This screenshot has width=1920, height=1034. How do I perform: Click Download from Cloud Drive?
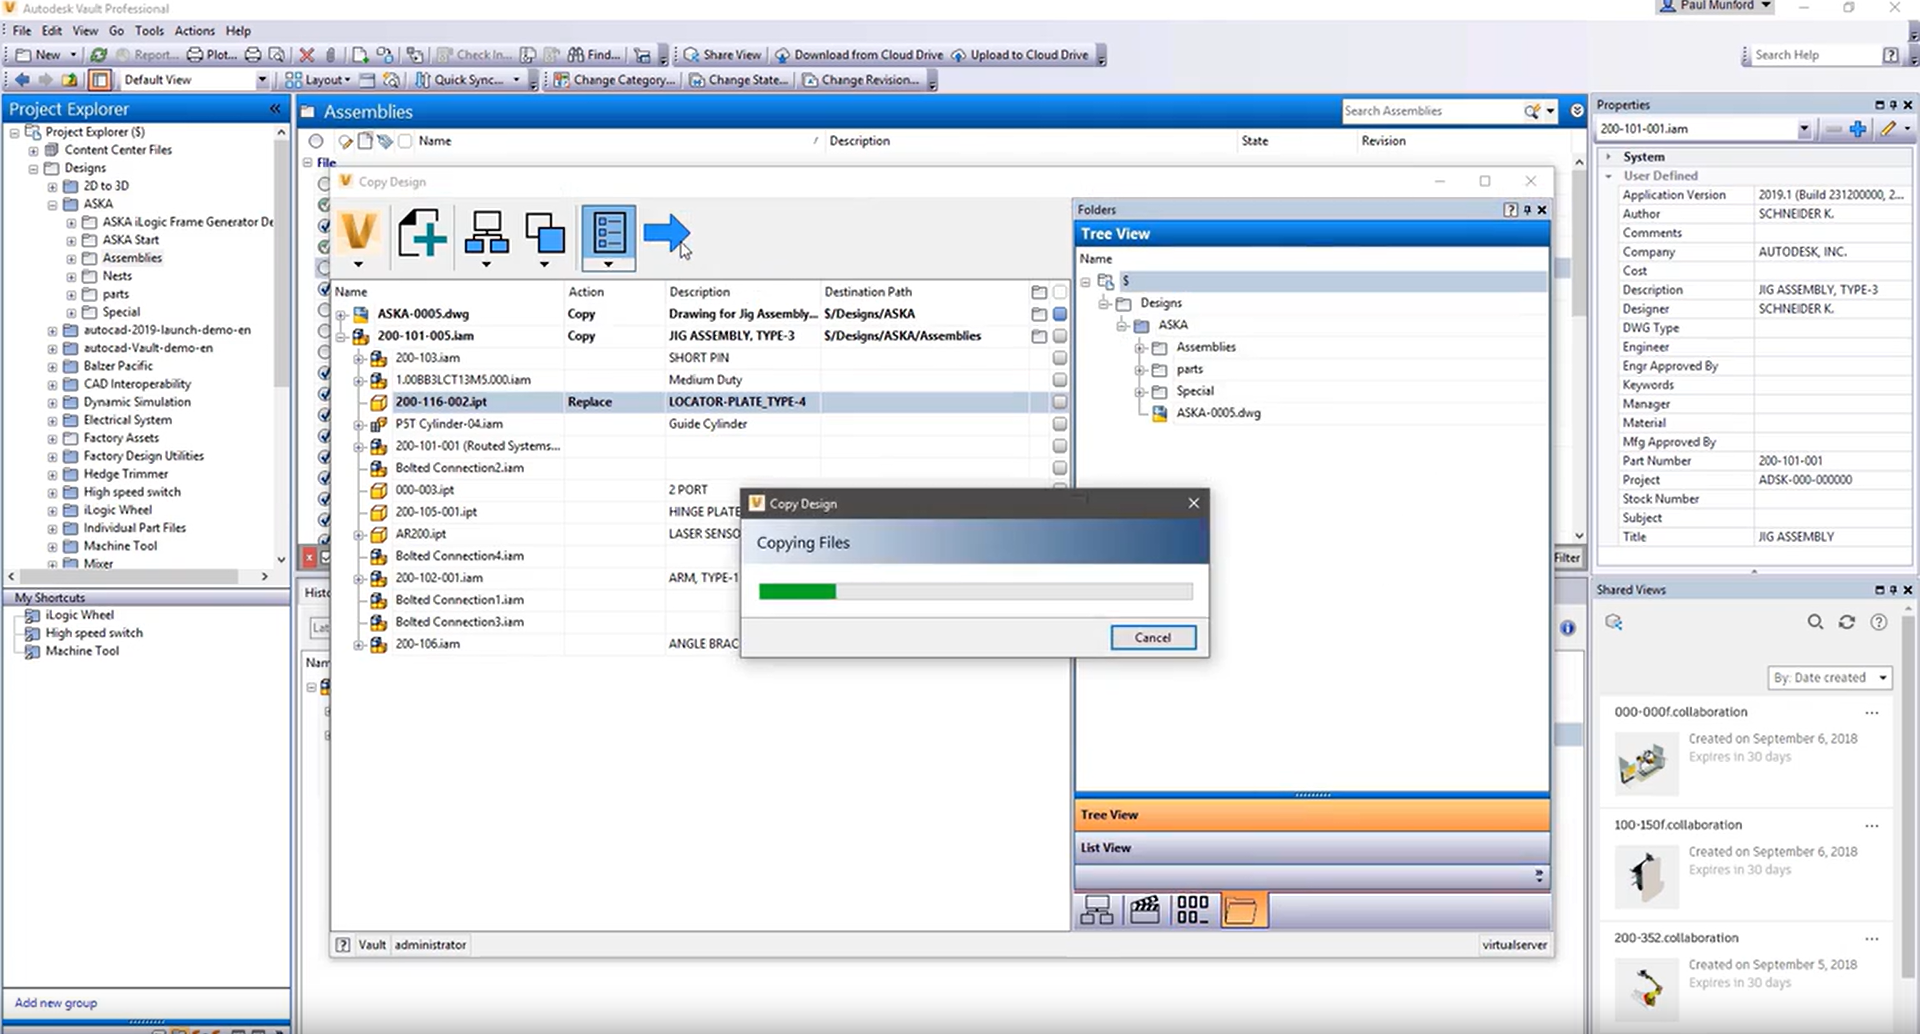tap(859, 55)
